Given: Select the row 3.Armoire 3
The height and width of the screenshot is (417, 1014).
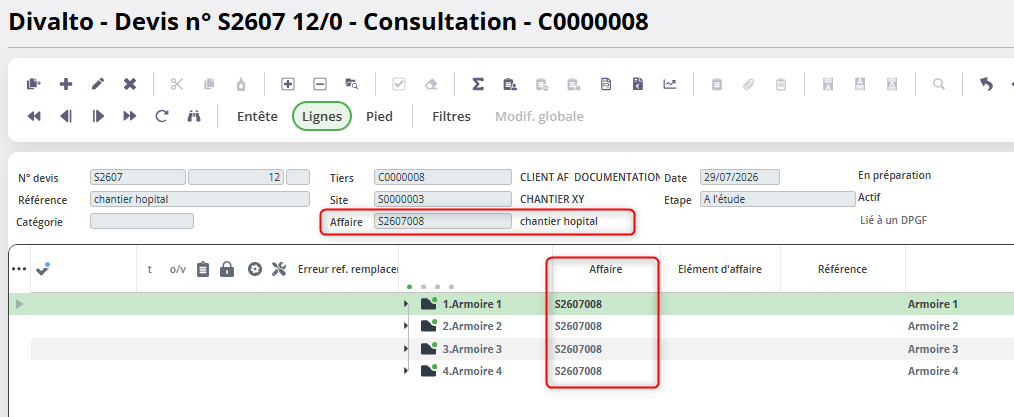Looking at the screenshot, I should pos(512,348).
